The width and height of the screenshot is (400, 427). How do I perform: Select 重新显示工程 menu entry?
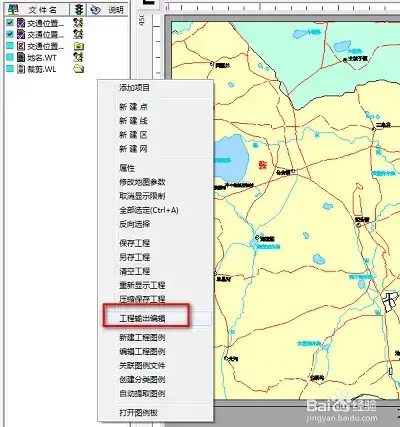click(x=142, y=285)
